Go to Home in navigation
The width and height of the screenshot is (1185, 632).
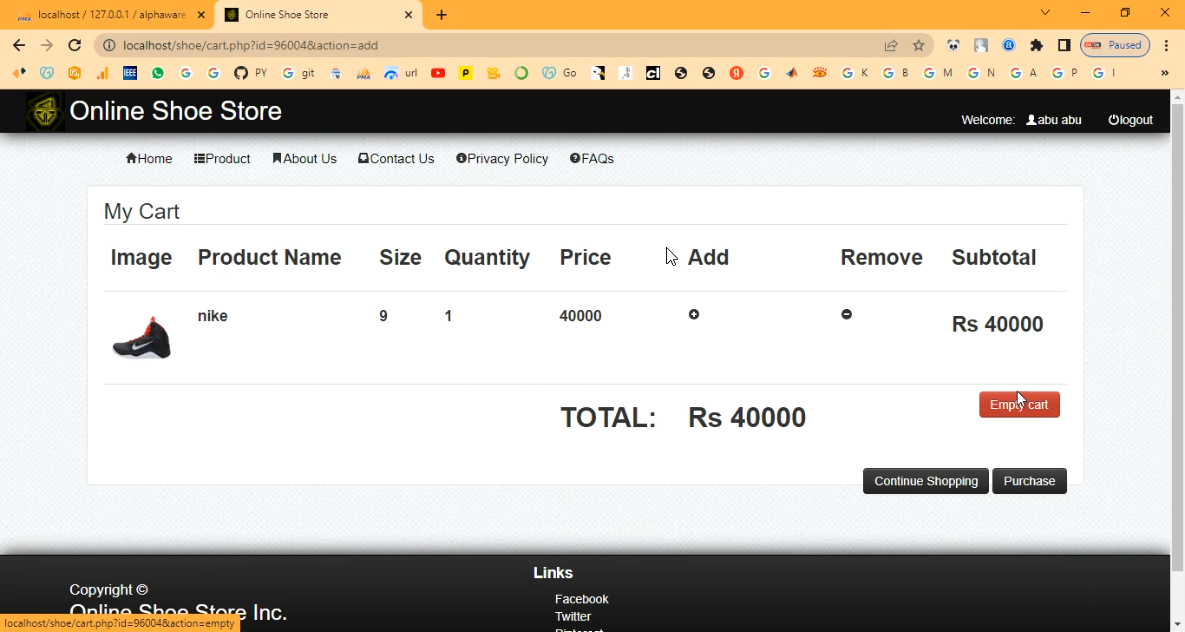click(149, 159)
